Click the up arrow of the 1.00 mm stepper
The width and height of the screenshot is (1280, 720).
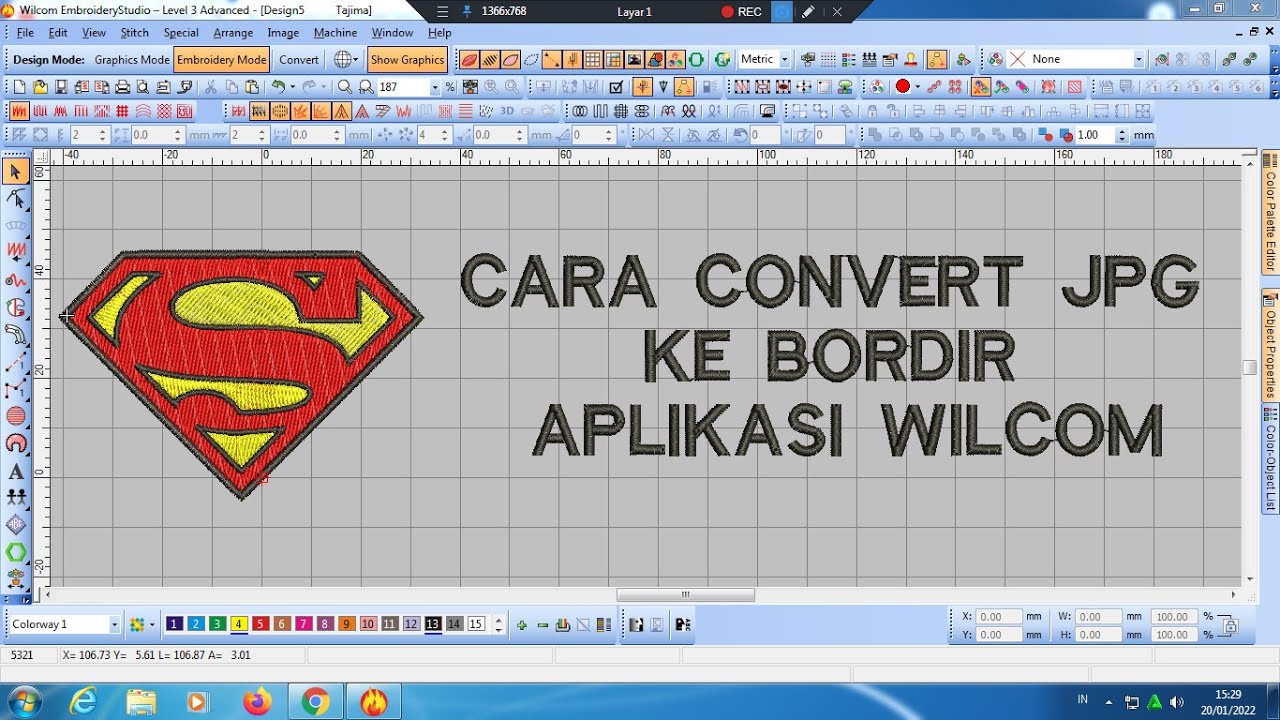click(1122, 131)
